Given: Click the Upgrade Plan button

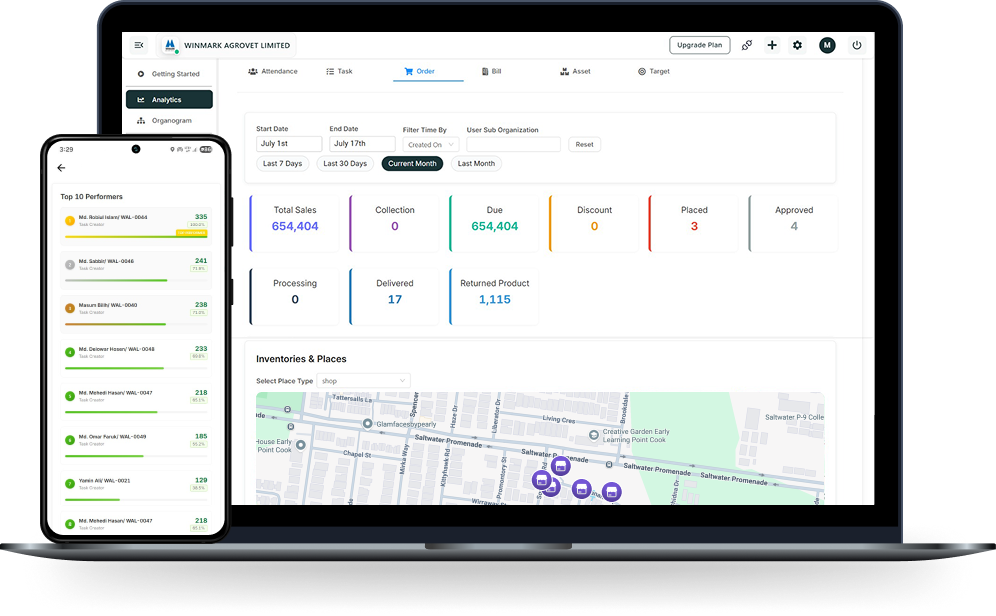Looking at the screenshot, I should click(699, 45).
